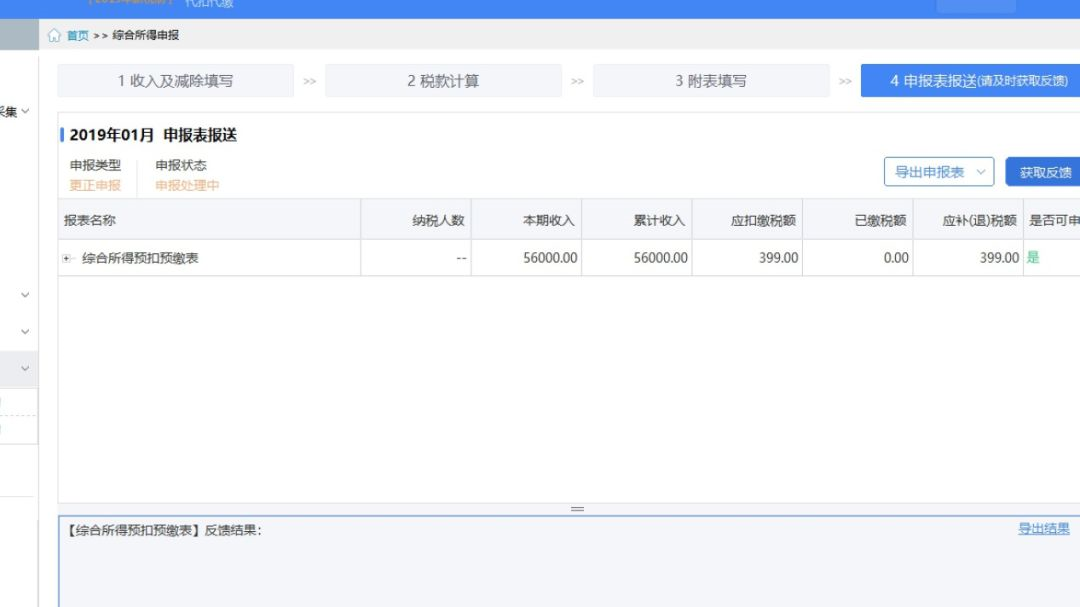Click the 本期收入 column header
This screenshot has height=607, width=1080.
click(548, 220)
